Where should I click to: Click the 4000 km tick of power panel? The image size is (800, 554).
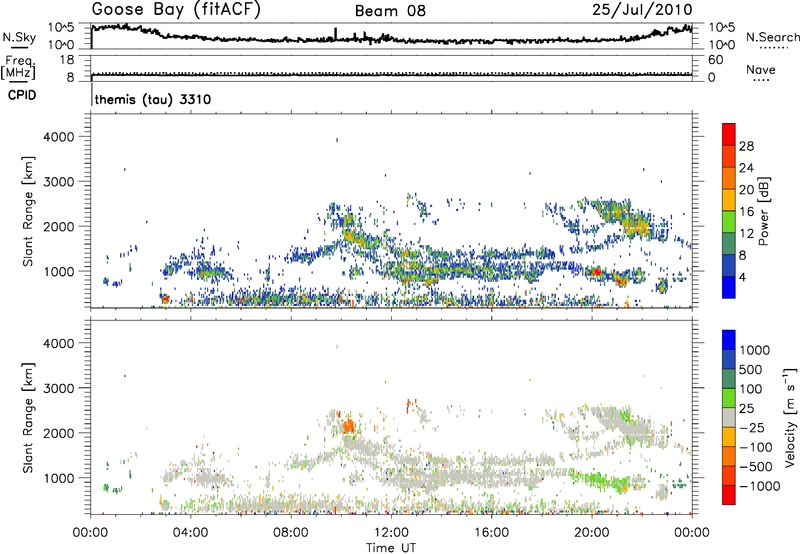(58, 137)
